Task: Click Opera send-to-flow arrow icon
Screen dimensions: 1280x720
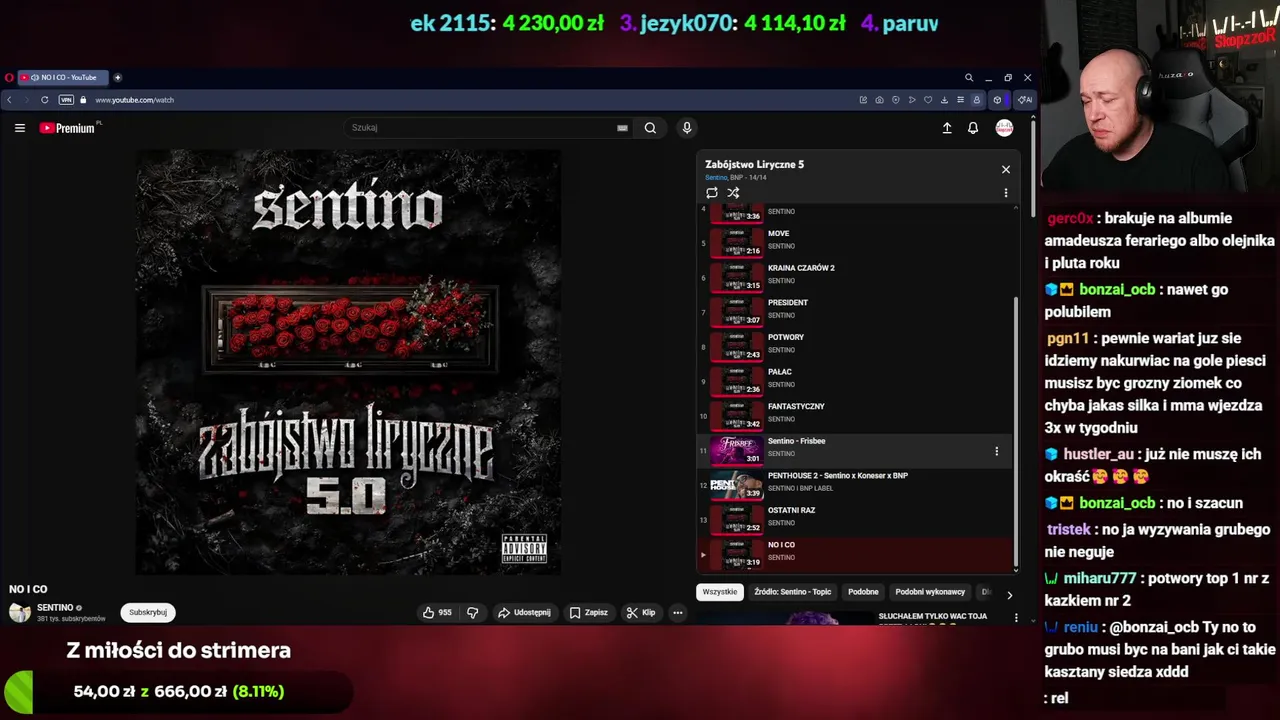Action: point(912,100)
